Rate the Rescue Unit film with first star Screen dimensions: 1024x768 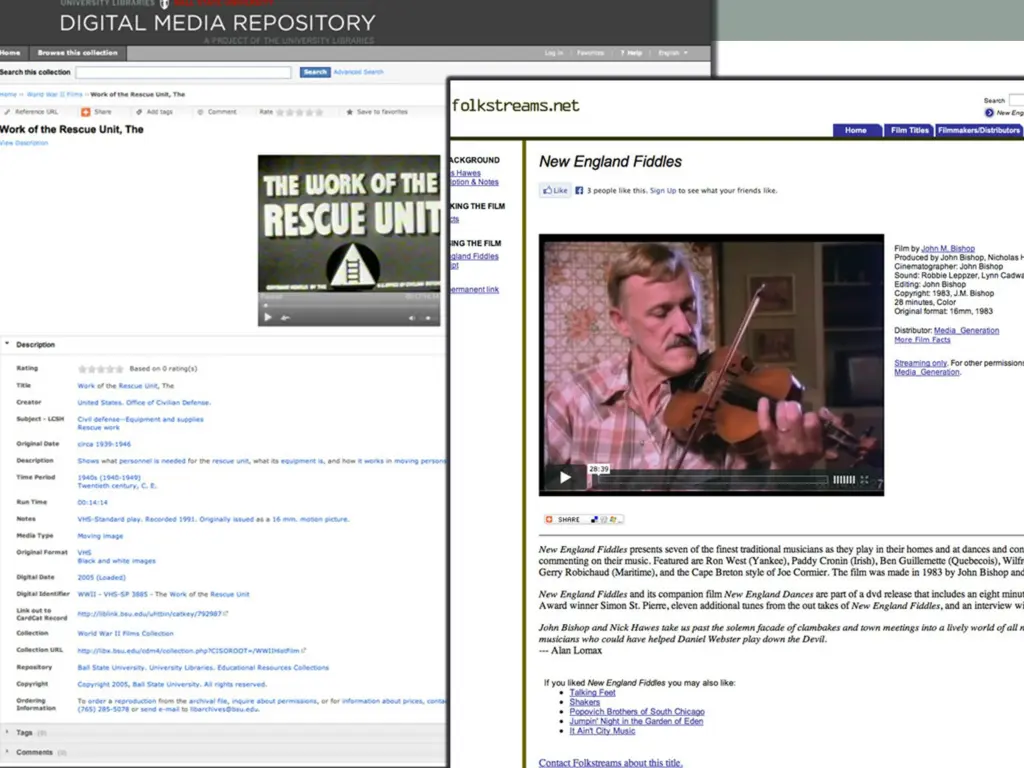(280, 112)
